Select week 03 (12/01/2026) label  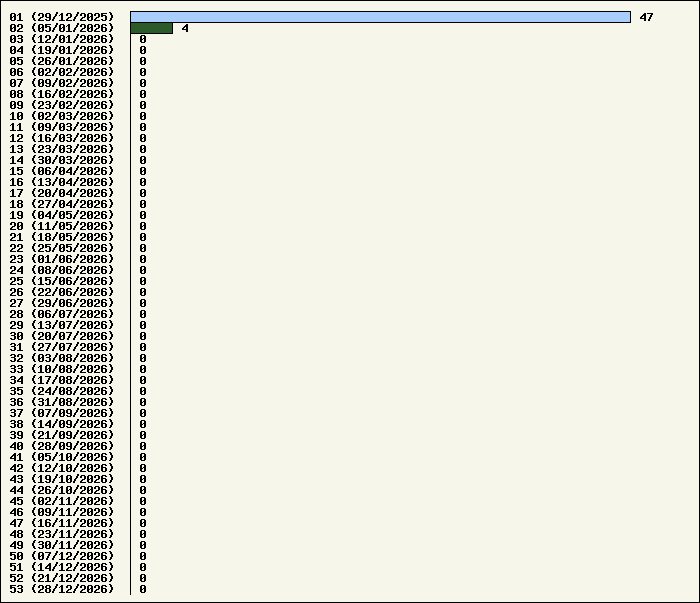pyautogui.click(x=62, y=39)
